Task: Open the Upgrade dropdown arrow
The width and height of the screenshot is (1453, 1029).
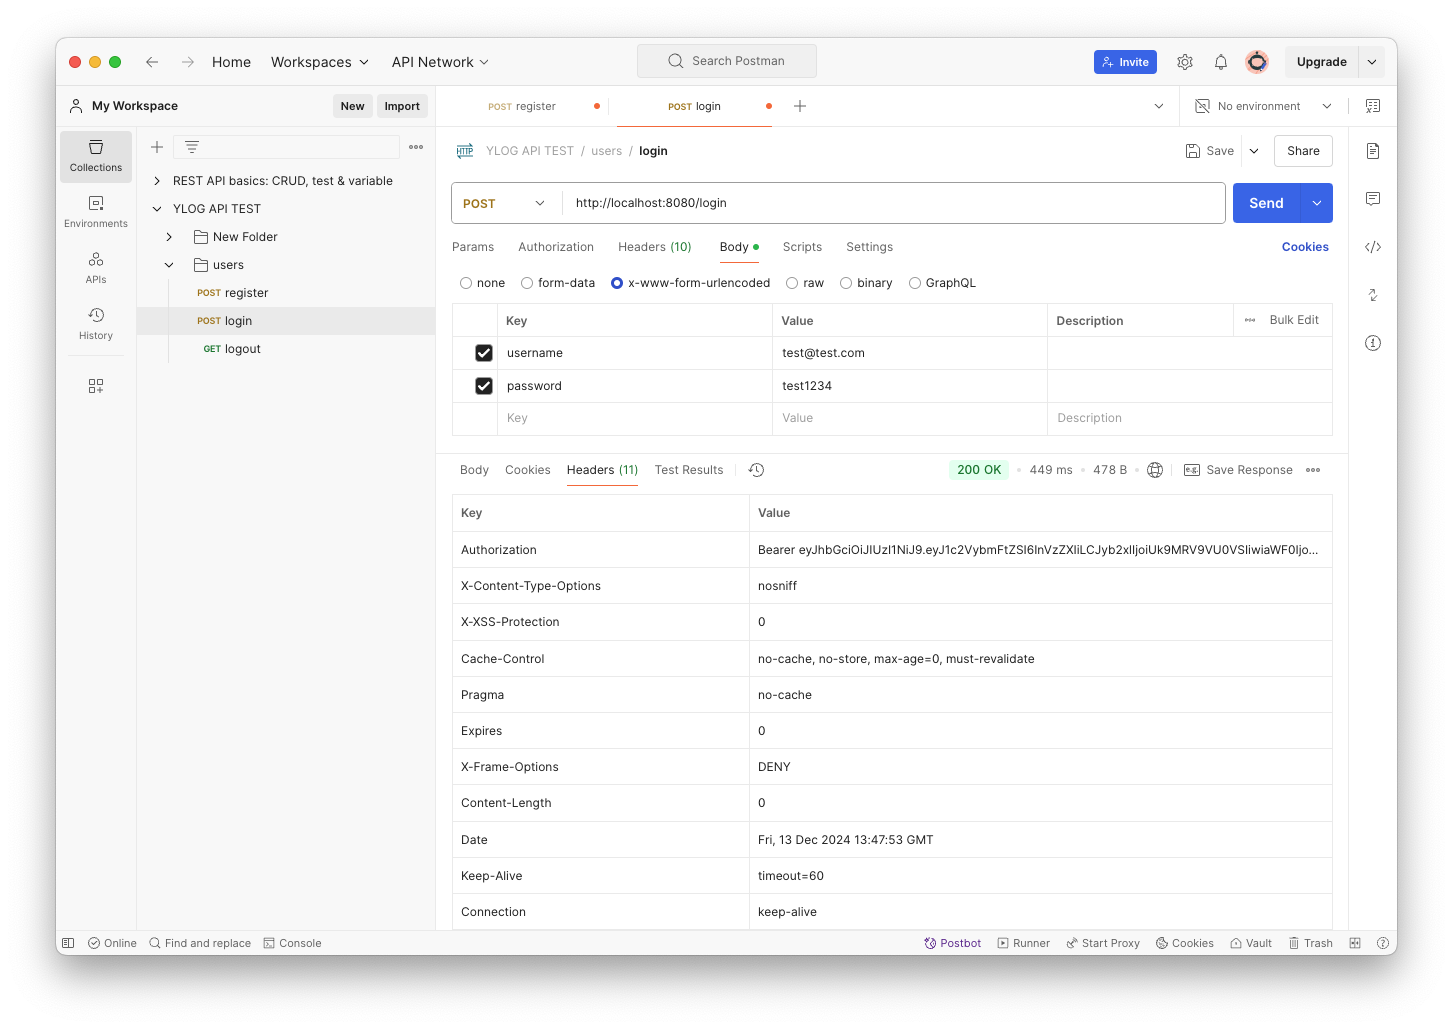Action: pyautogui.click(x=1372, y=62)
